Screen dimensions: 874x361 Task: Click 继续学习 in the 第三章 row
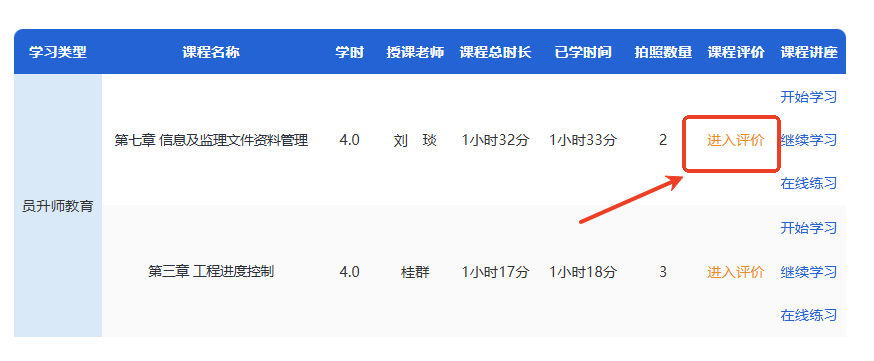tap(808, 272)
